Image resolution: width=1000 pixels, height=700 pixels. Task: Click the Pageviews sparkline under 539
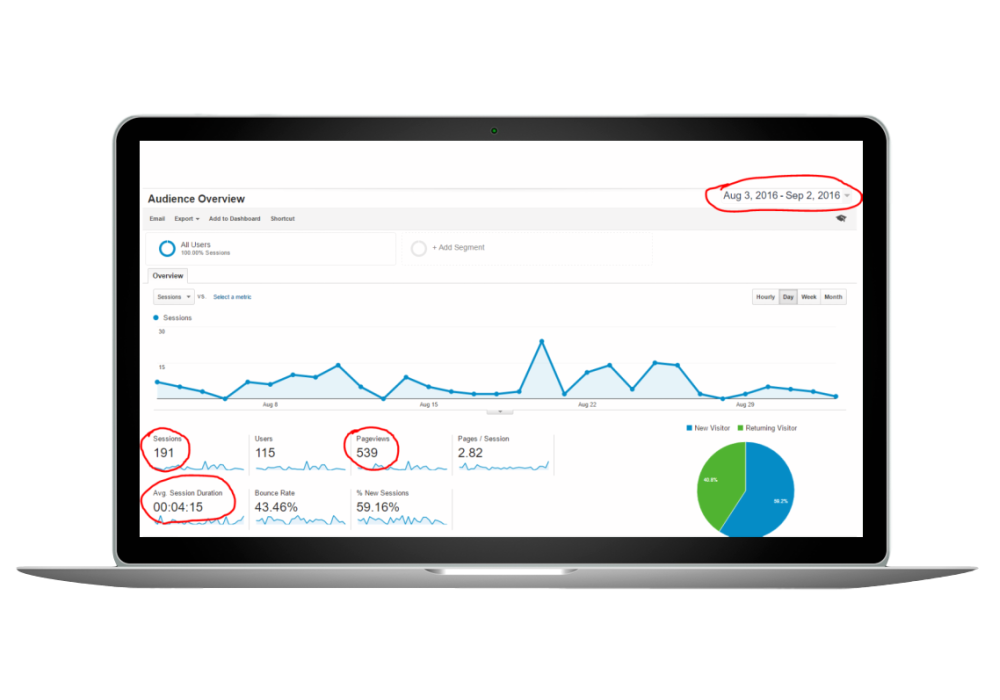[x=402, y=467]
